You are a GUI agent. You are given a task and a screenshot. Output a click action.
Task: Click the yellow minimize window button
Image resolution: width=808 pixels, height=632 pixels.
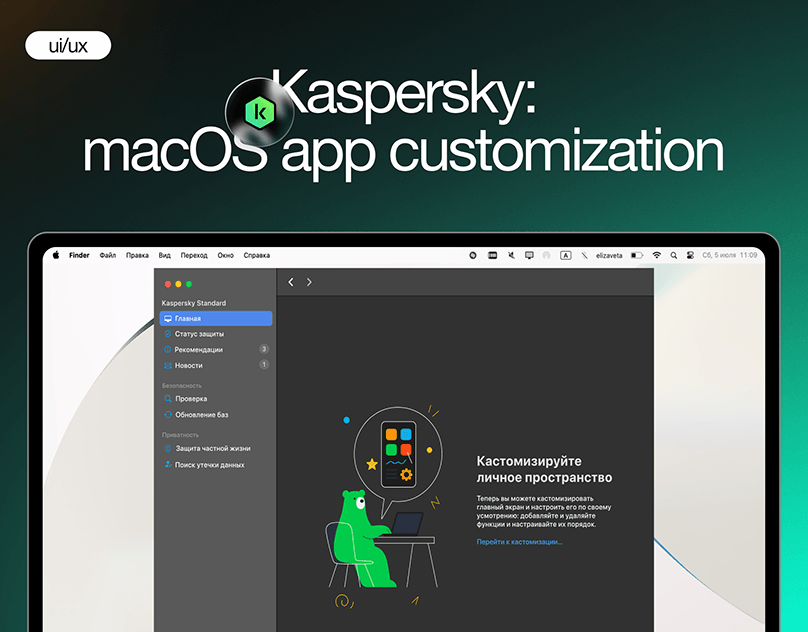[178, 284]
